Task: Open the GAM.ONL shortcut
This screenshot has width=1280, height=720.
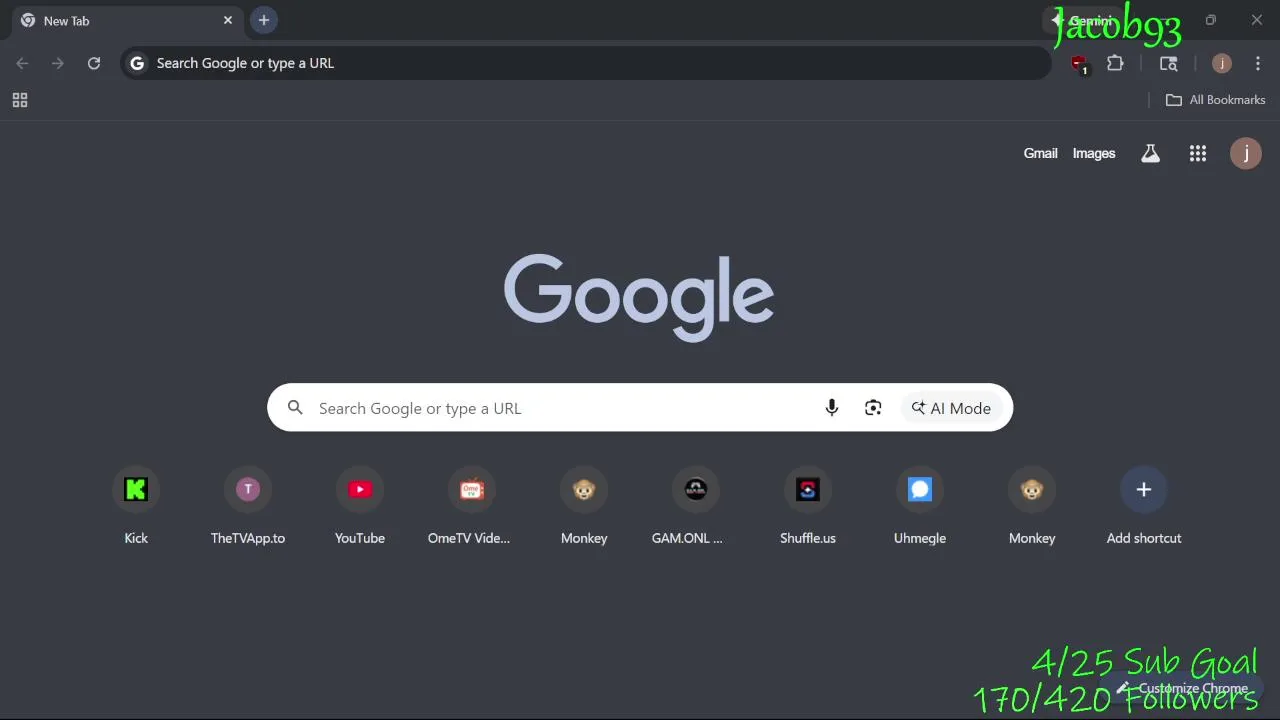Action: (696, 489)
